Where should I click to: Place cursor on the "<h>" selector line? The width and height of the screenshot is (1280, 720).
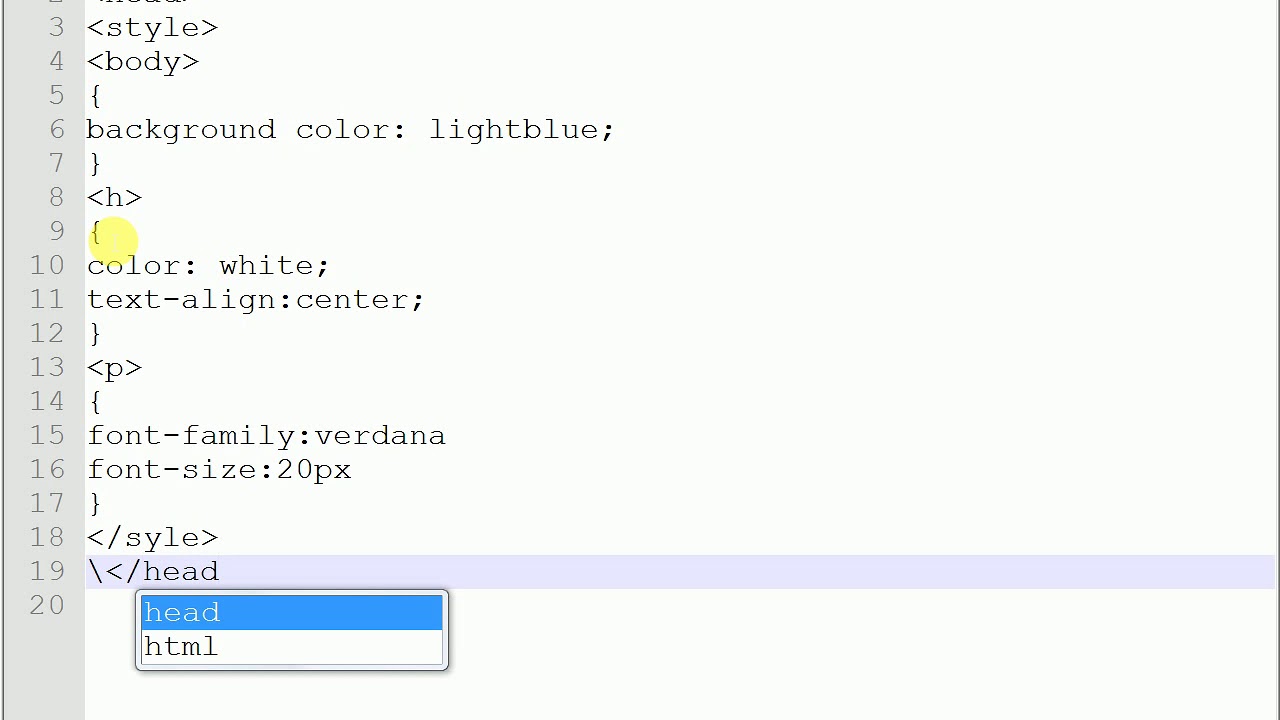coord(114,197)
